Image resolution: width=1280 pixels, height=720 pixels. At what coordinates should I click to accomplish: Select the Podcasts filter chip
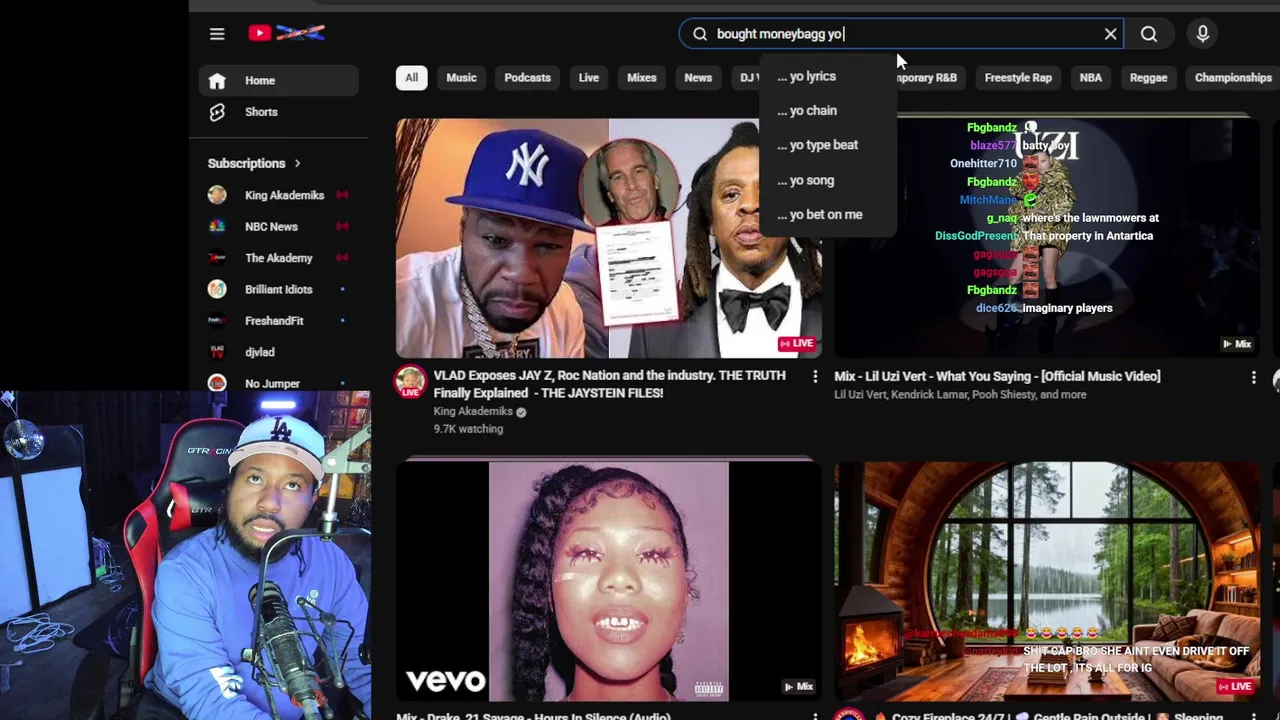pyautogui.click(x=527, y=77)
